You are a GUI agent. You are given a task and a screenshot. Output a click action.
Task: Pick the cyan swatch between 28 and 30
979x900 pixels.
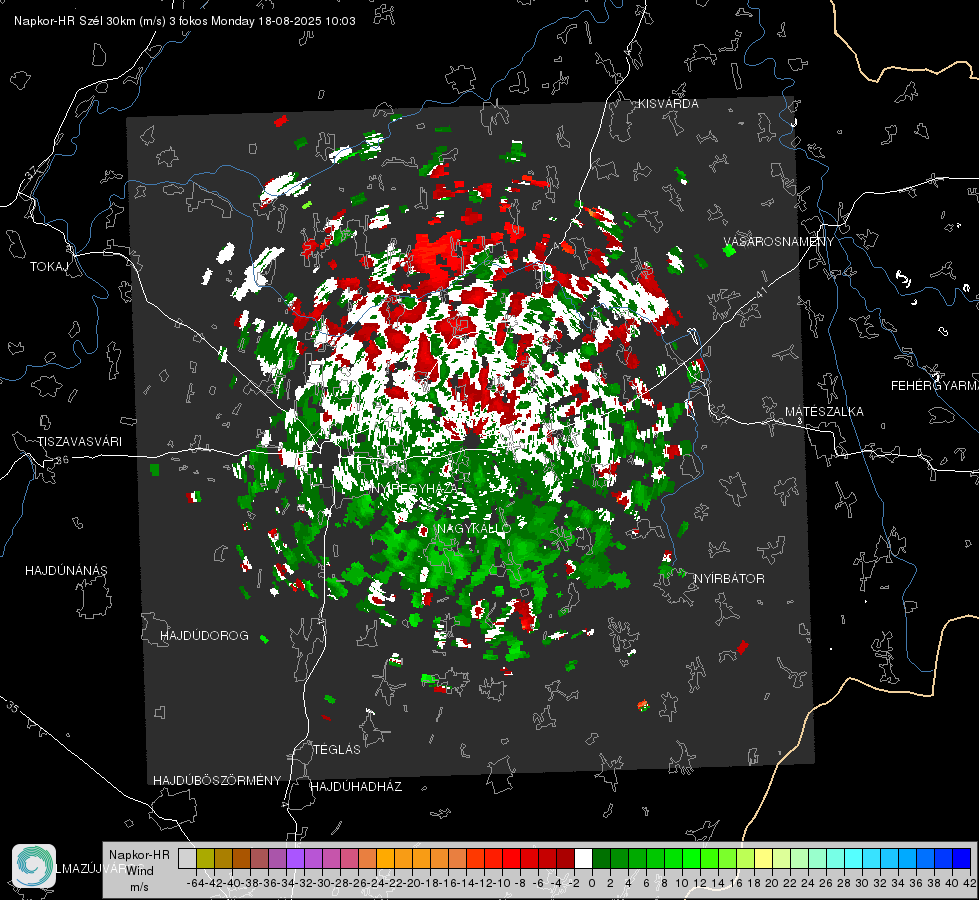854,859
